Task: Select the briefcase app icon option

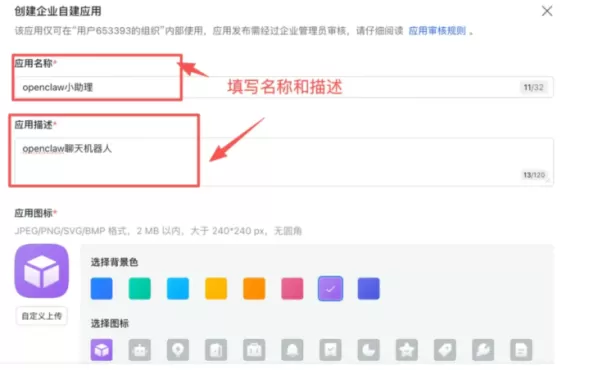Action: click(254, 350)
